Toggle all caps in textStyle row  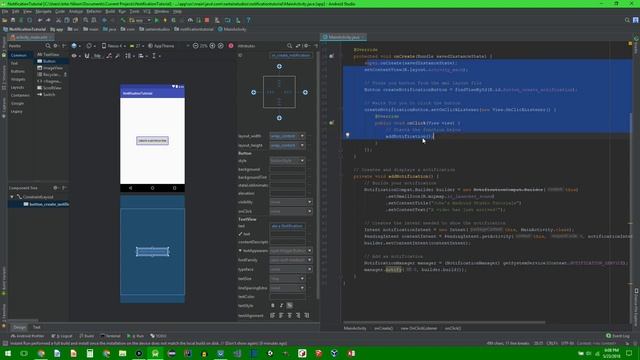[289, 305]
